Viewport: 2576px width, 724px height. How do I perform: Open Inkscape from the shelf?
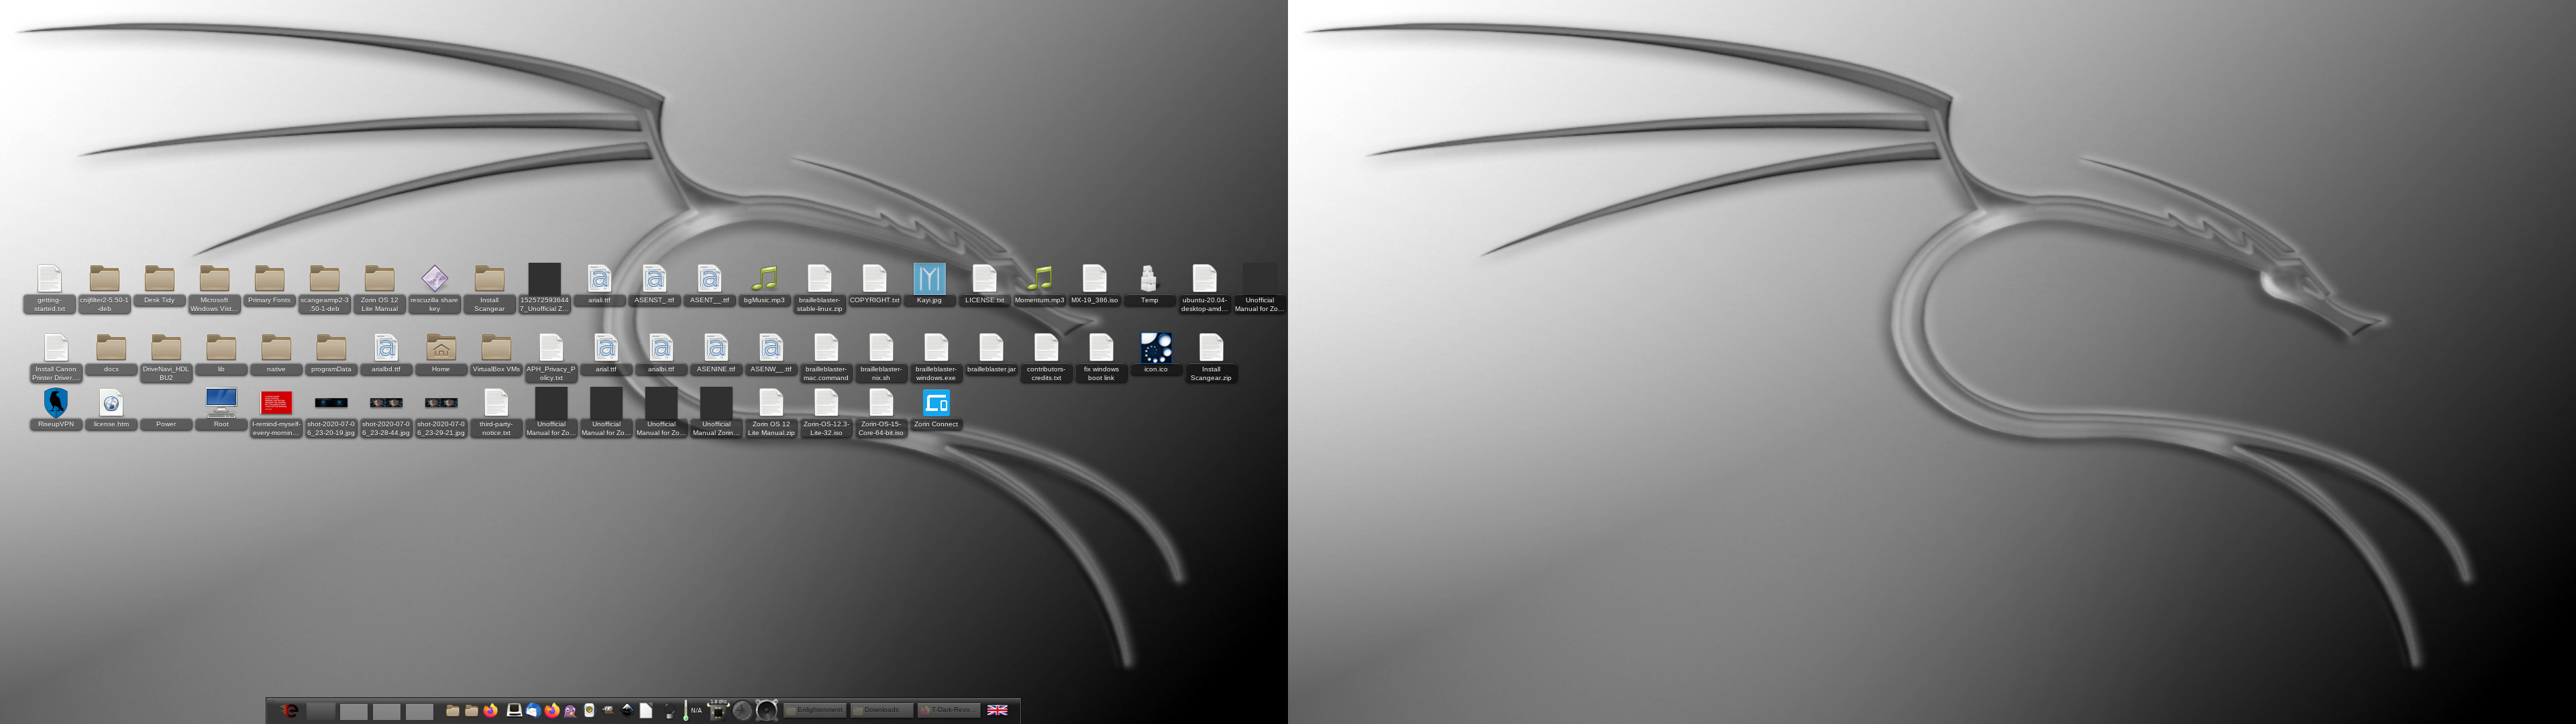pyautogui.click(x=627, y=710)
